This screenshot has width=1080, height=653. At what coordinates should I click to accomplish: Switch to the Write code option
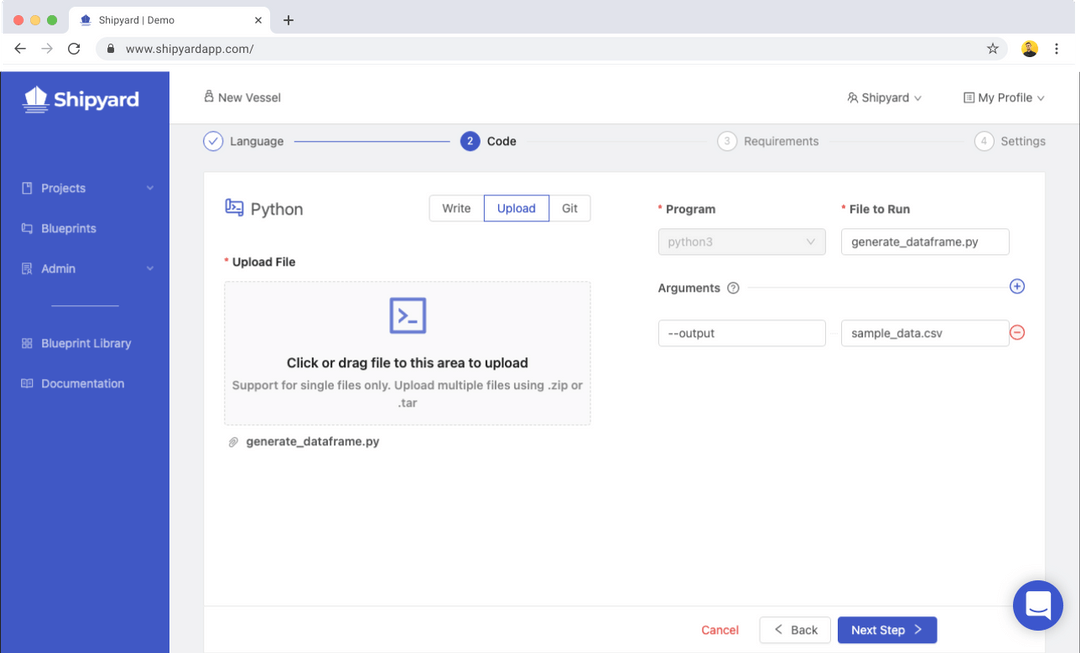pyautogui.click(x=456, y=208)
